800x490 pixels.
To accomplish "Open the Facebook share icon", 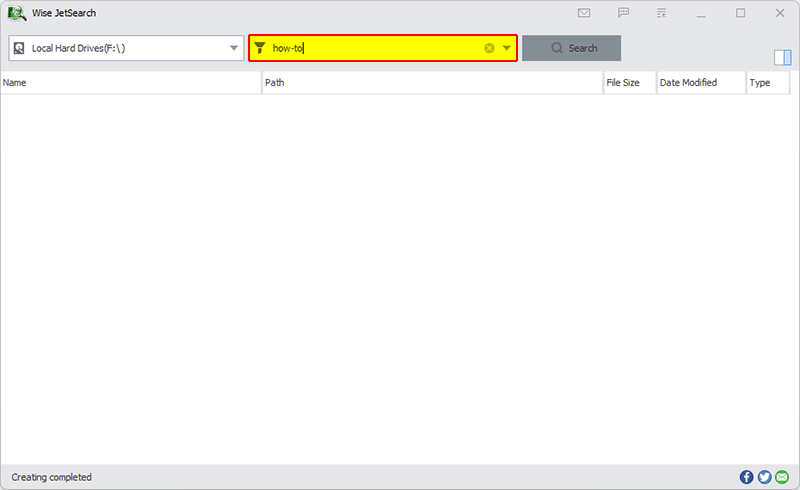I will (x=746, y=477).
